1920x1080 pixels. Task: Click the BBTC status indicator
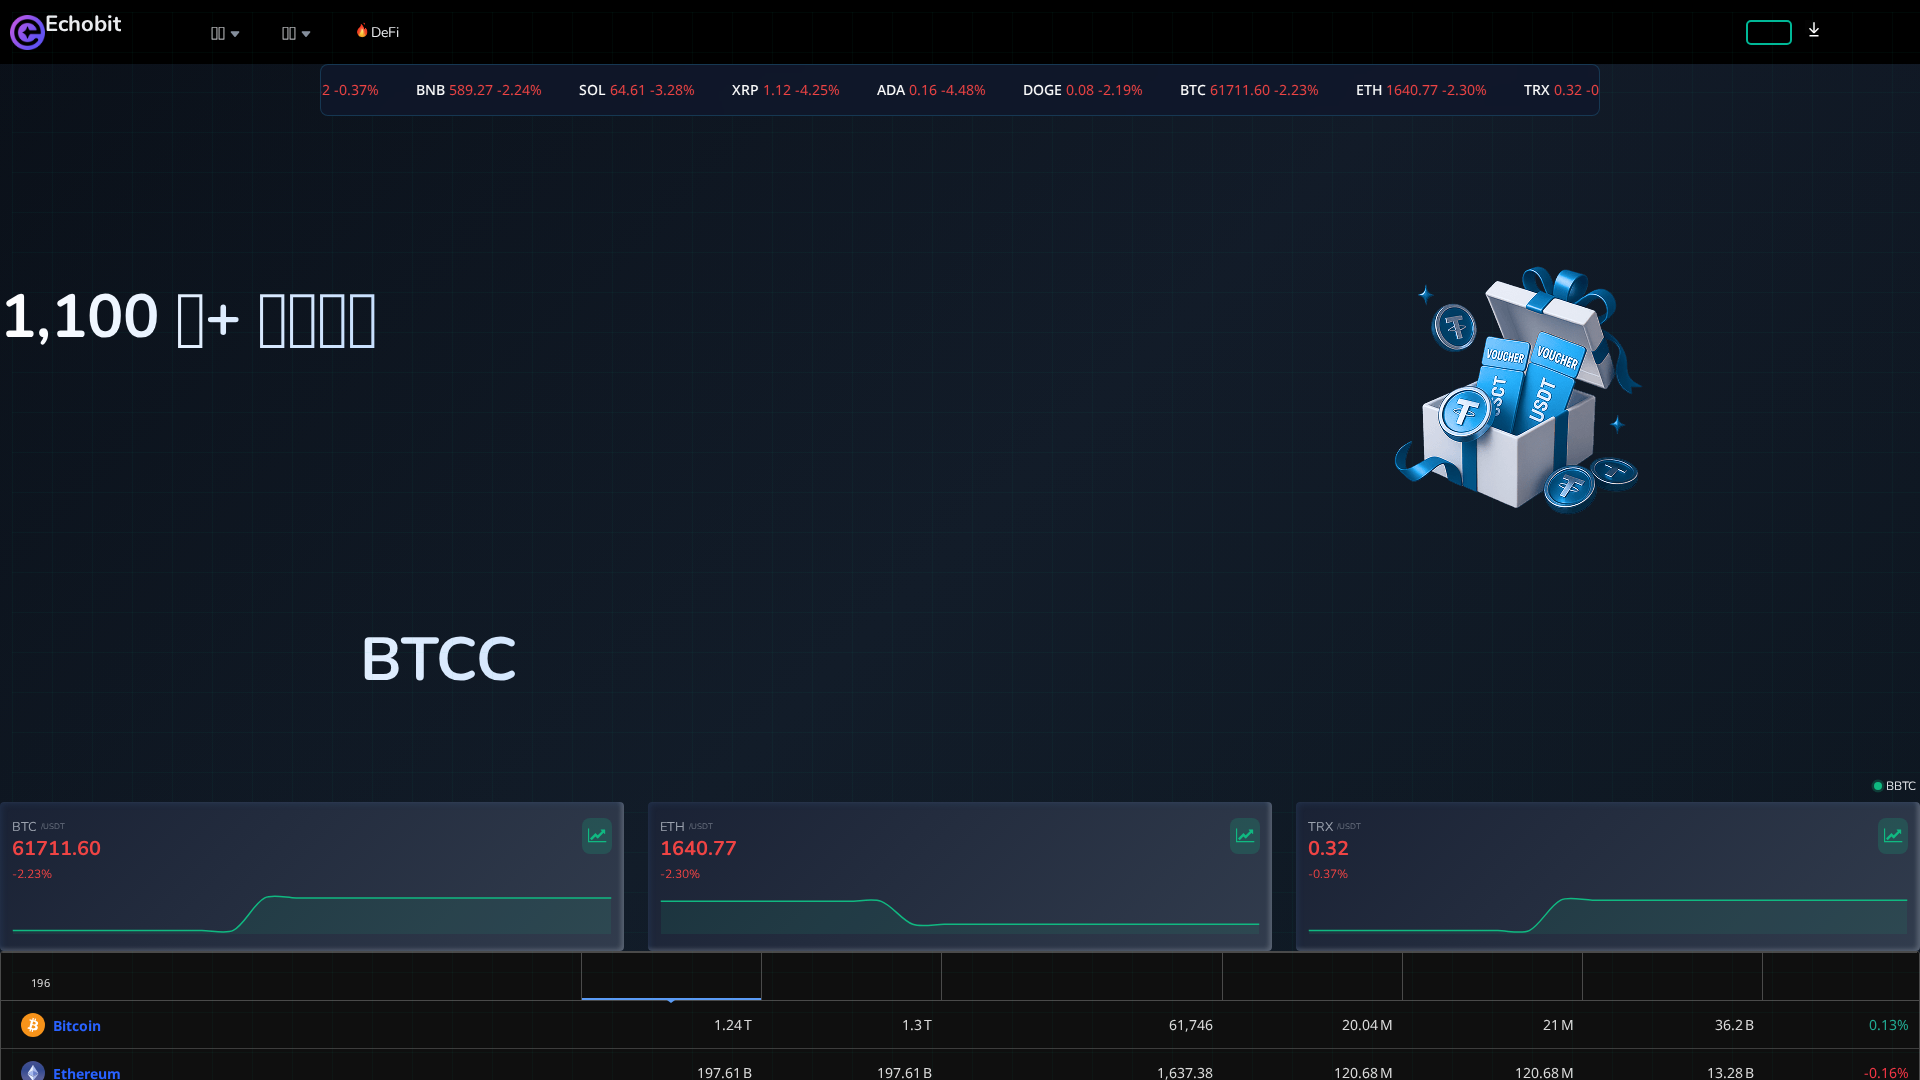click(x=1894, y=786)
